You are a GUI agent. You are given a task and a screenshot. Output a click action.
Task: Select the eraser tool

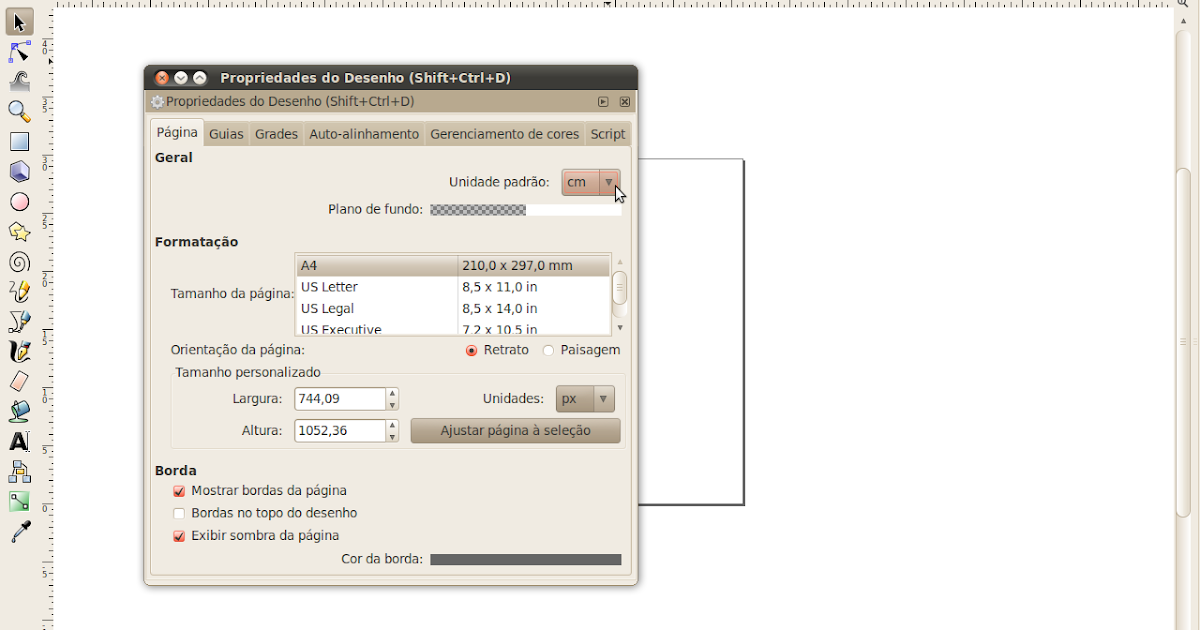(19, 382)
